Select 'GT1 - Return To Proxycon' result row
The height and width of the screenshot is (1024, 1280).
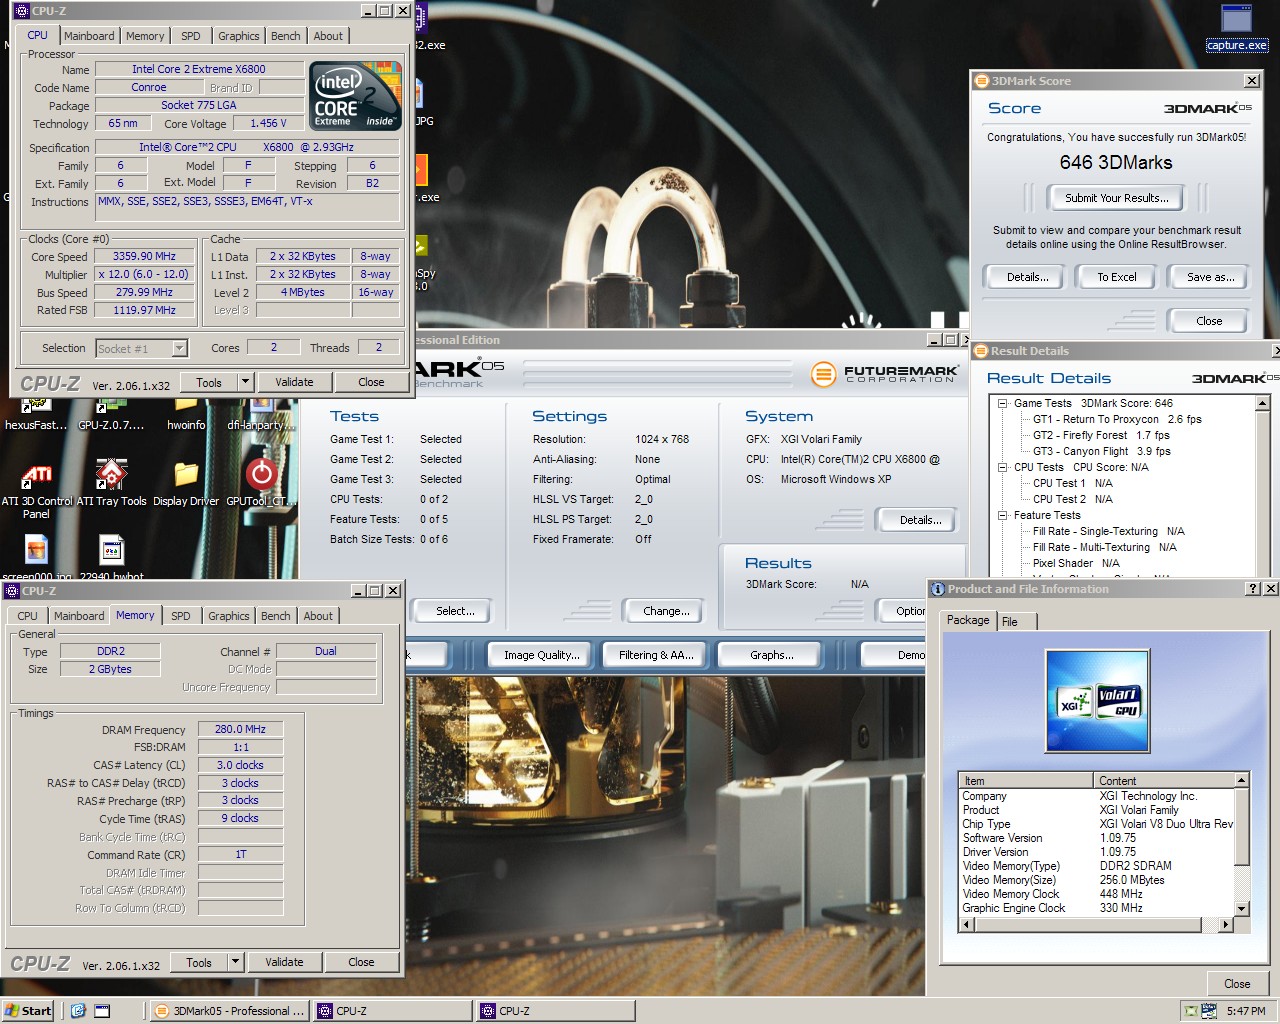coord(1116,419)
